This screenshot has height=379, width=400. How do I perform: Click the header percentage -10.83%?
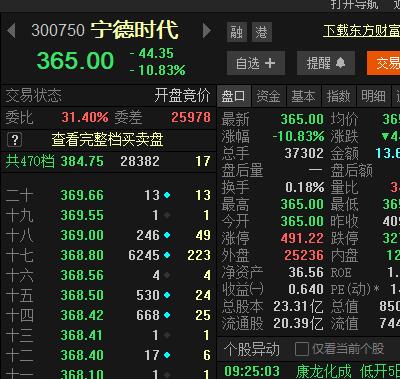(x=158, y=70)
